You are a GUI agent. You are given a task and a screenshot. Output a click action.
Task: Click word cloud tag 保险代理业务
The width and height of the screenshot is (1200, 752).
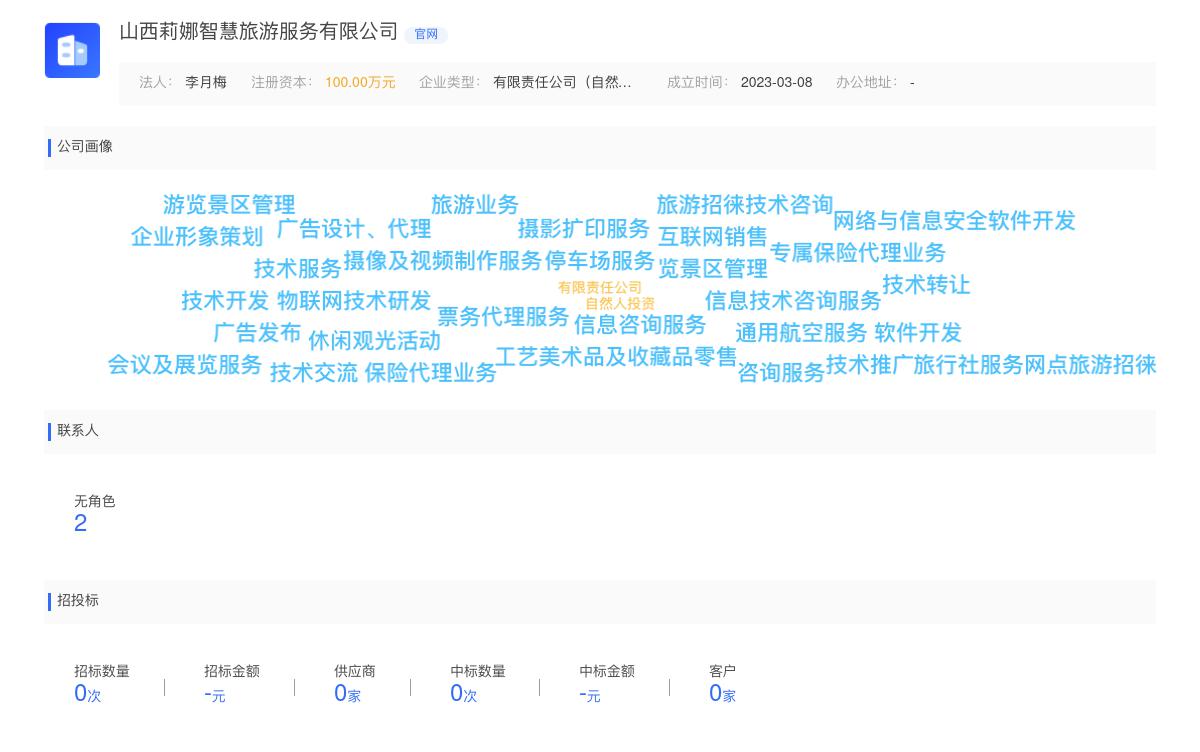tap(431, 373)
